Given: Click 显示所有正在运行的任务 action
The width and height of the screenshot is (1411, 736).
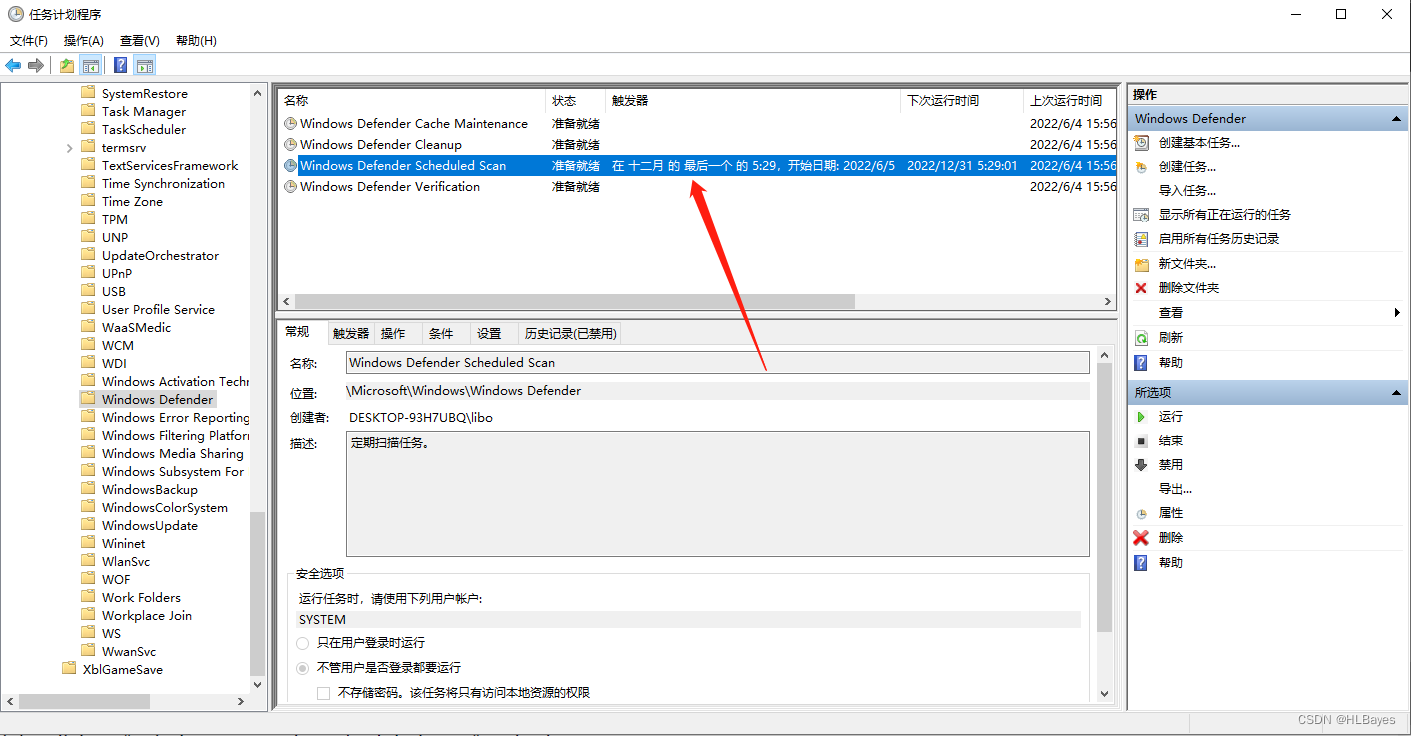Looking at the screenshot, I should click(1224, 215).
